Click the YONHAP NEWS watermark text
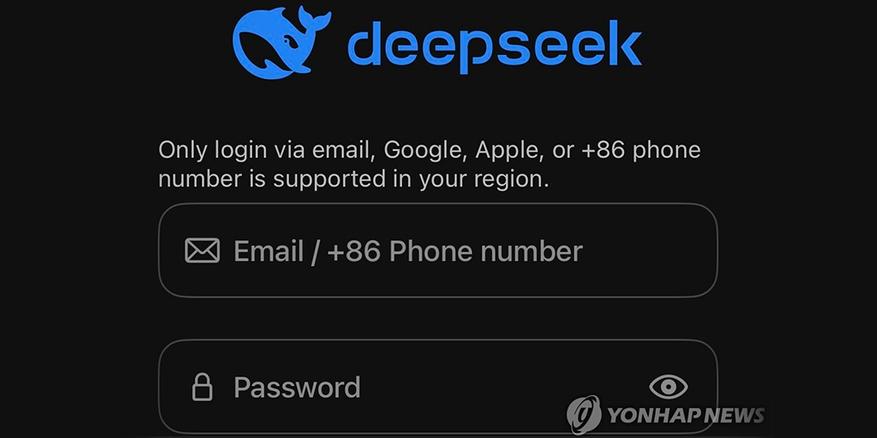The height and width of the screenshot is (438, 877). (686, 416)
